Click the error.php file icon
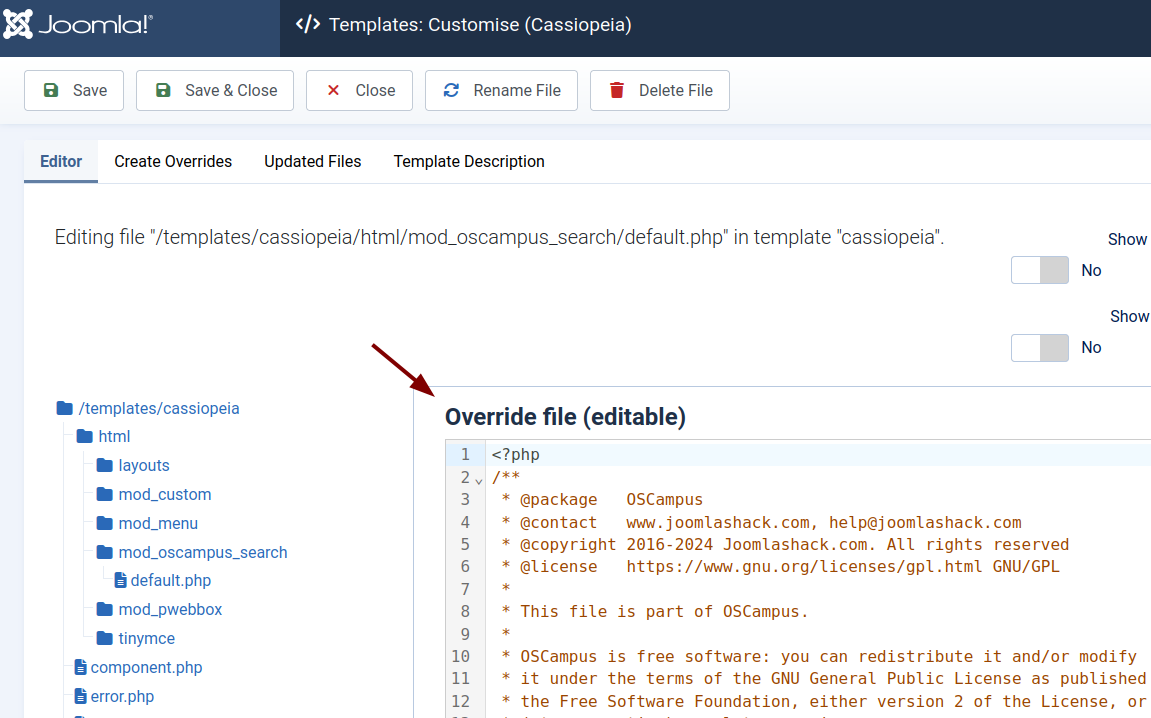1151x718 pixels. [81, 696]
